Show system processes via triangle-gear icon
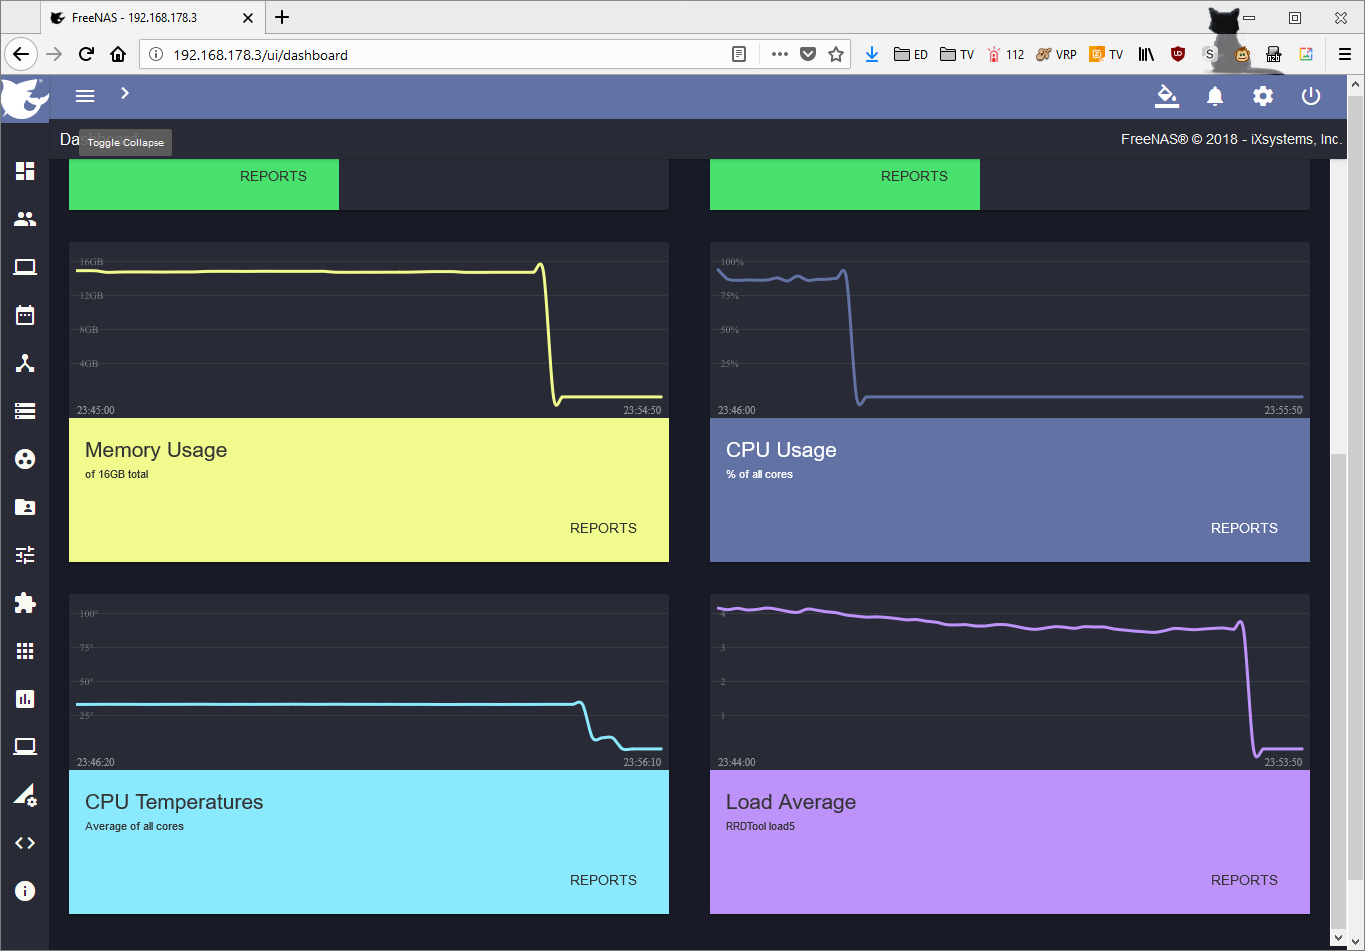Screen dimensions: 1365x951 coord(25,795)
